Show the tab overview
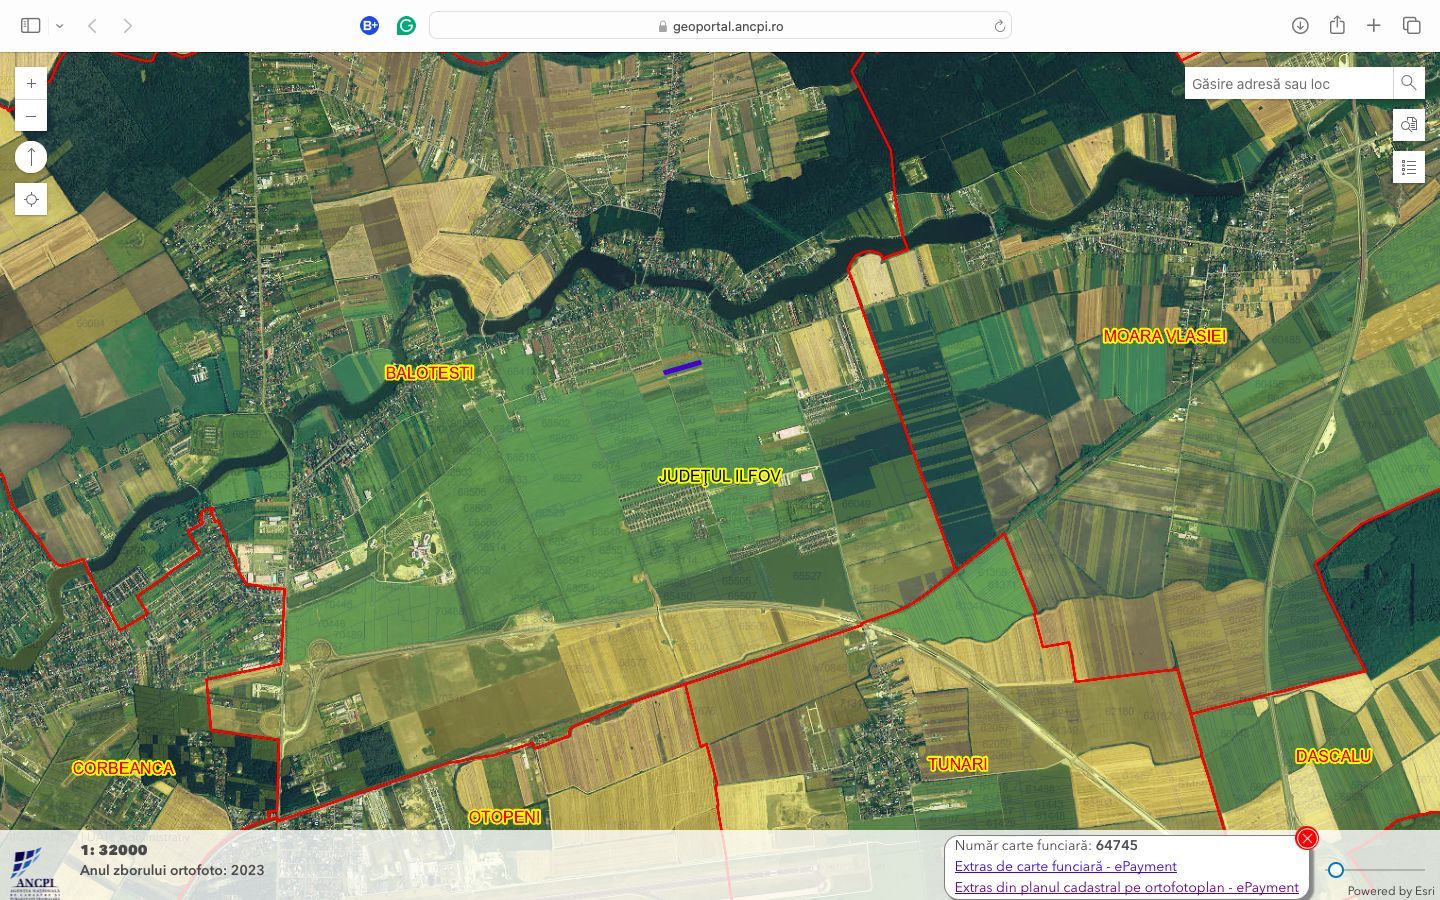1440x900 pixels. coord(1411,26)
